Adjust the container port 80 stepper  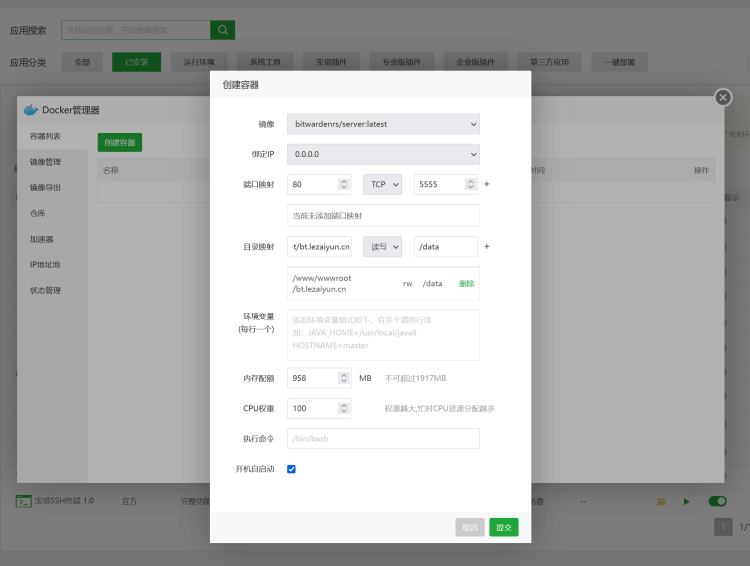tap(343, 184)
